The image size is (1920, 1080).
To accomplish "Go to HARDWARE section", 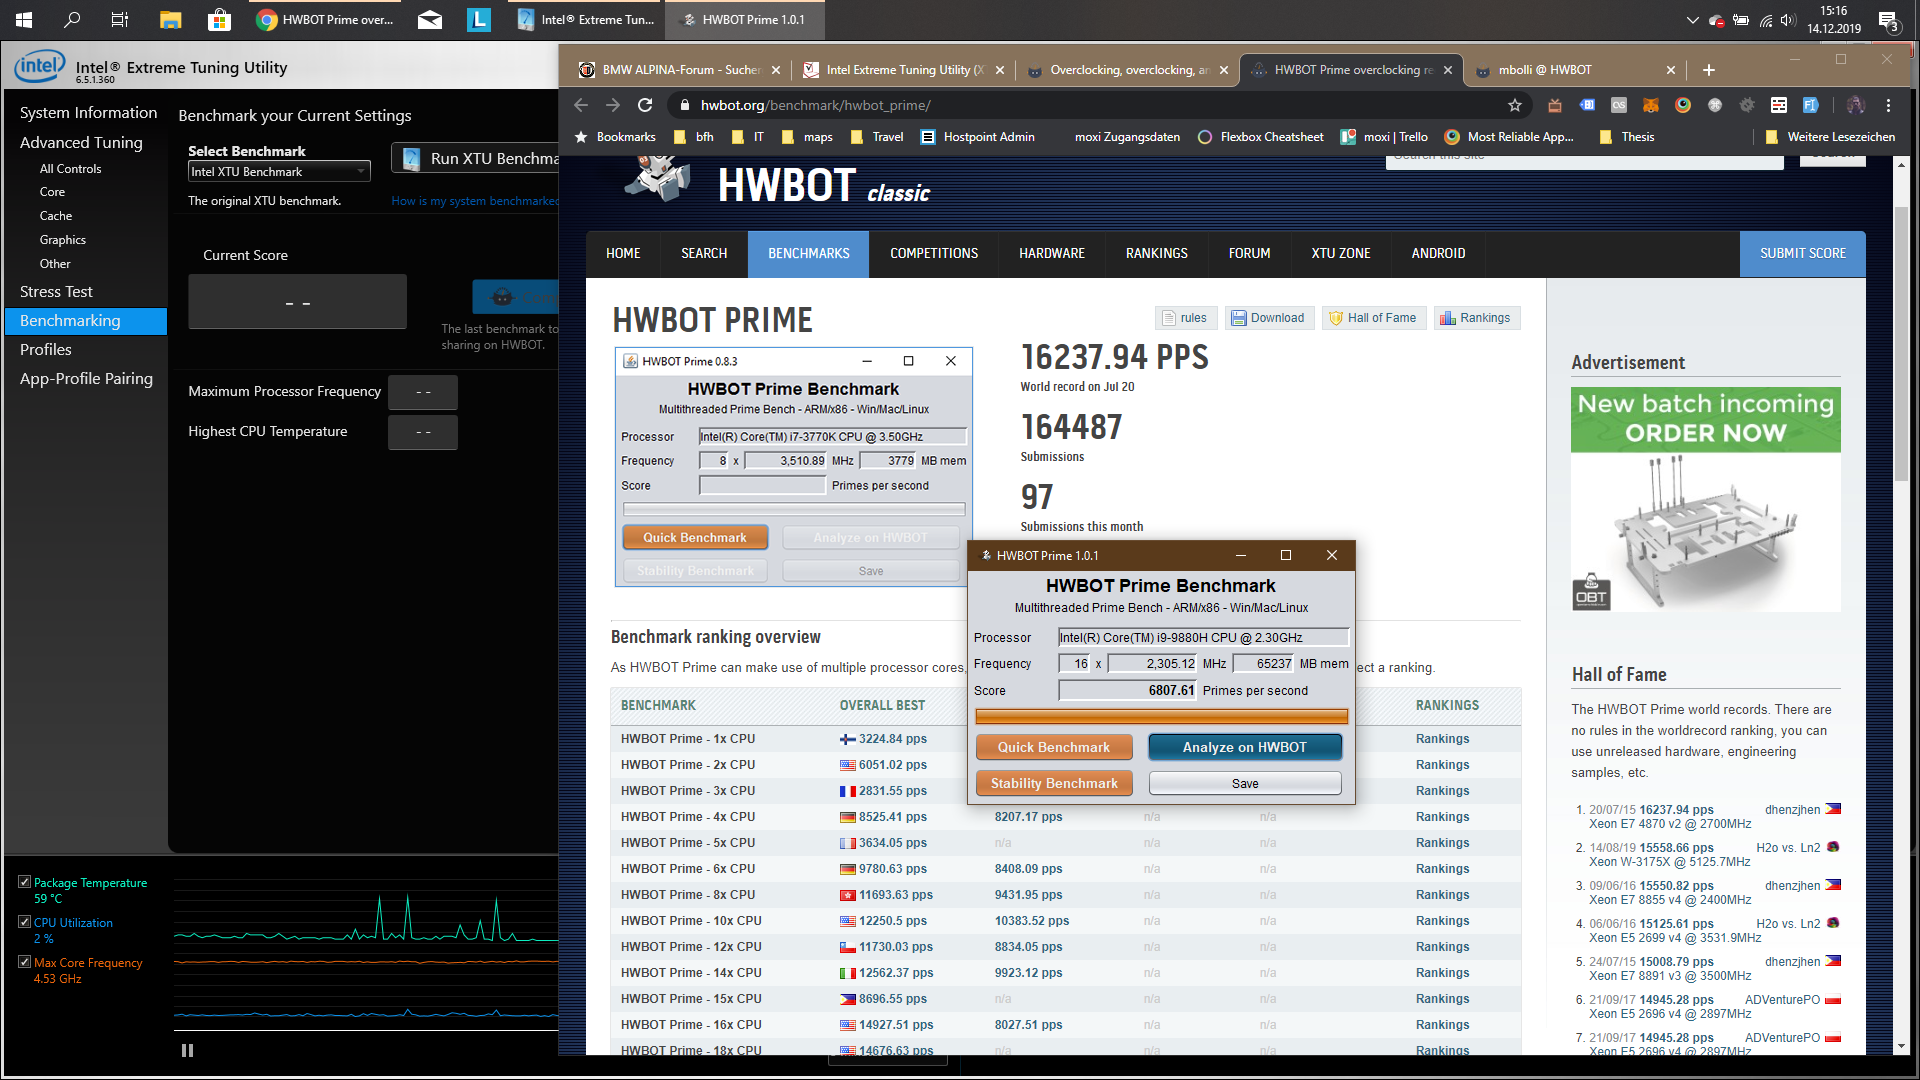I will pos(1052,254).
